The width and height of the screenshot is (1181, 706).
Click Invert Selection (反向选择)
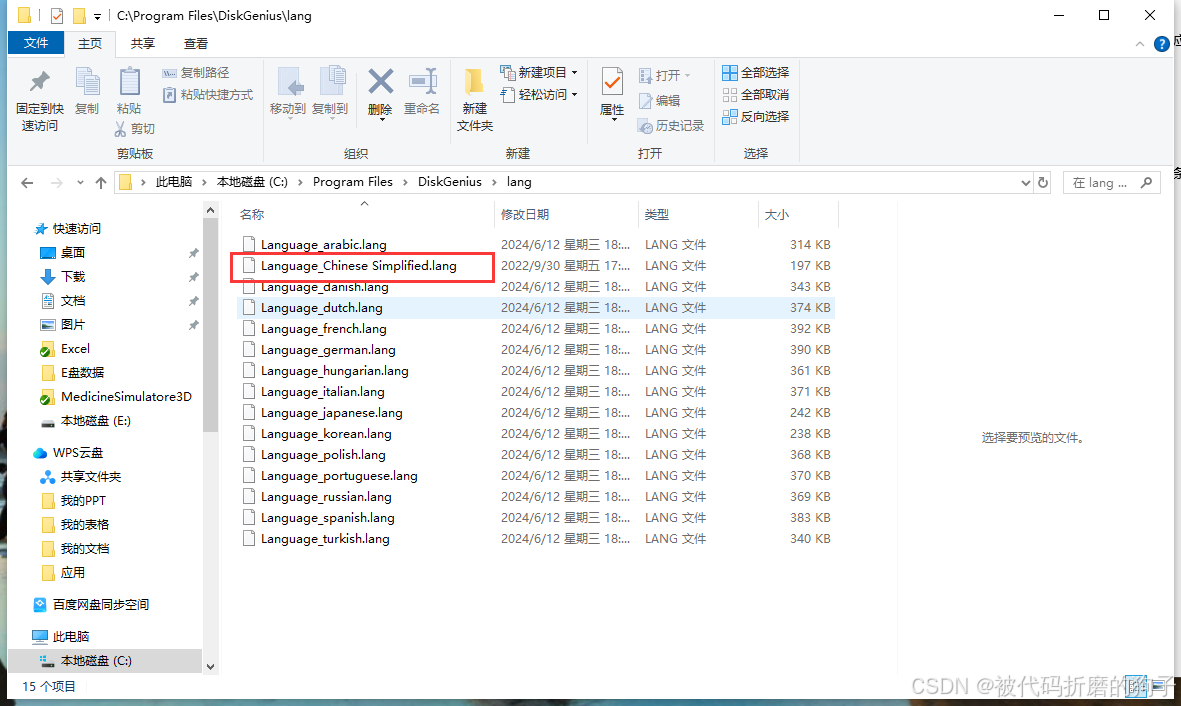tap(755, 117)
